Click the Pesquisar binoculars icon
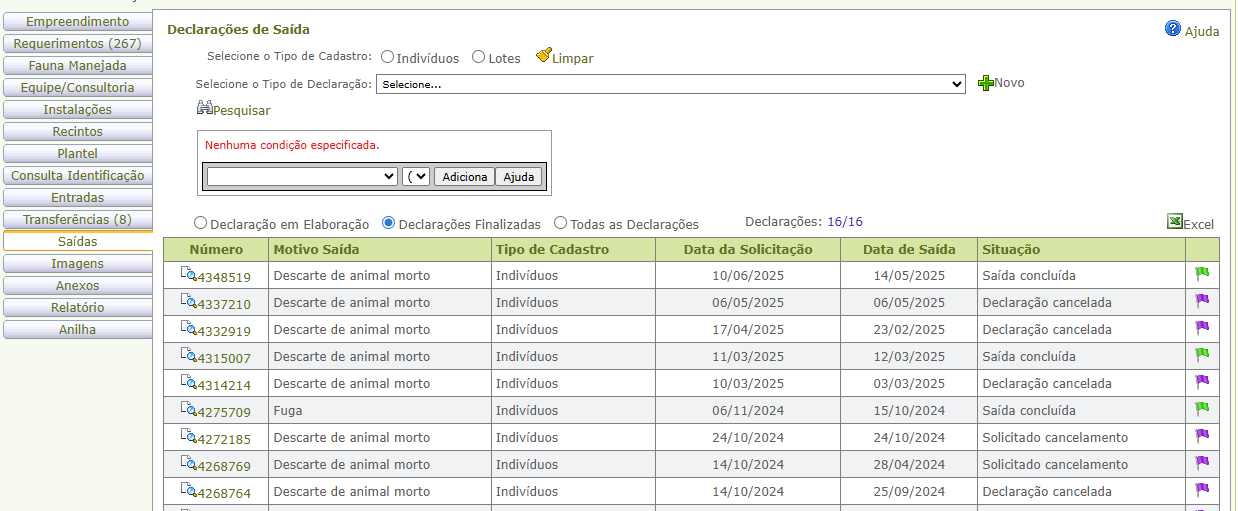The width and height of the screenshot is (1238, 511). coord(205,108)
